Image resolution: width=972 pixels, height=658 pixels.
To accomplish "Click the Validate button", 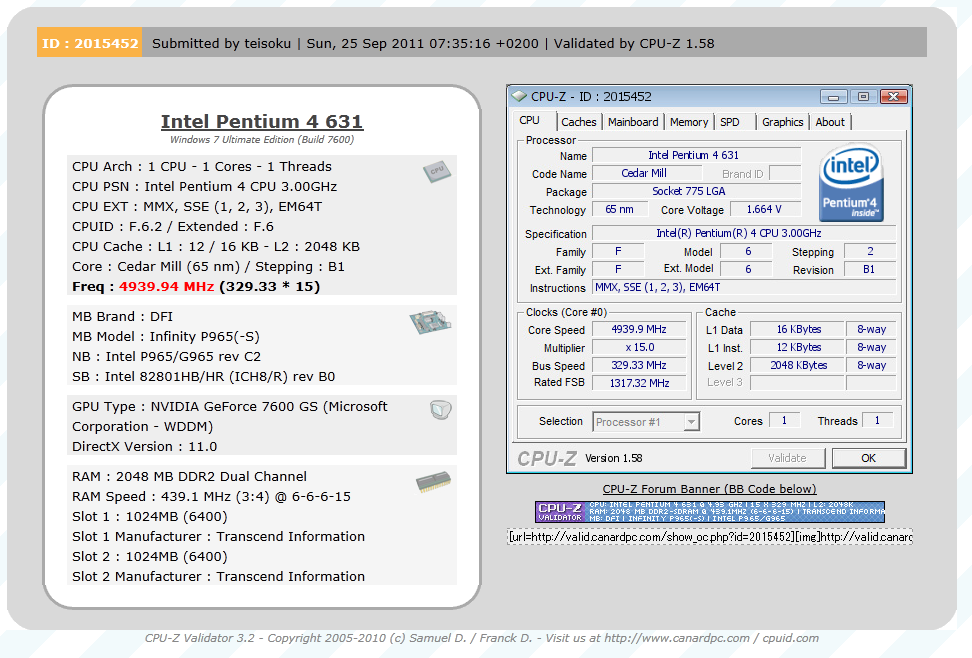I will pos(787,458).
